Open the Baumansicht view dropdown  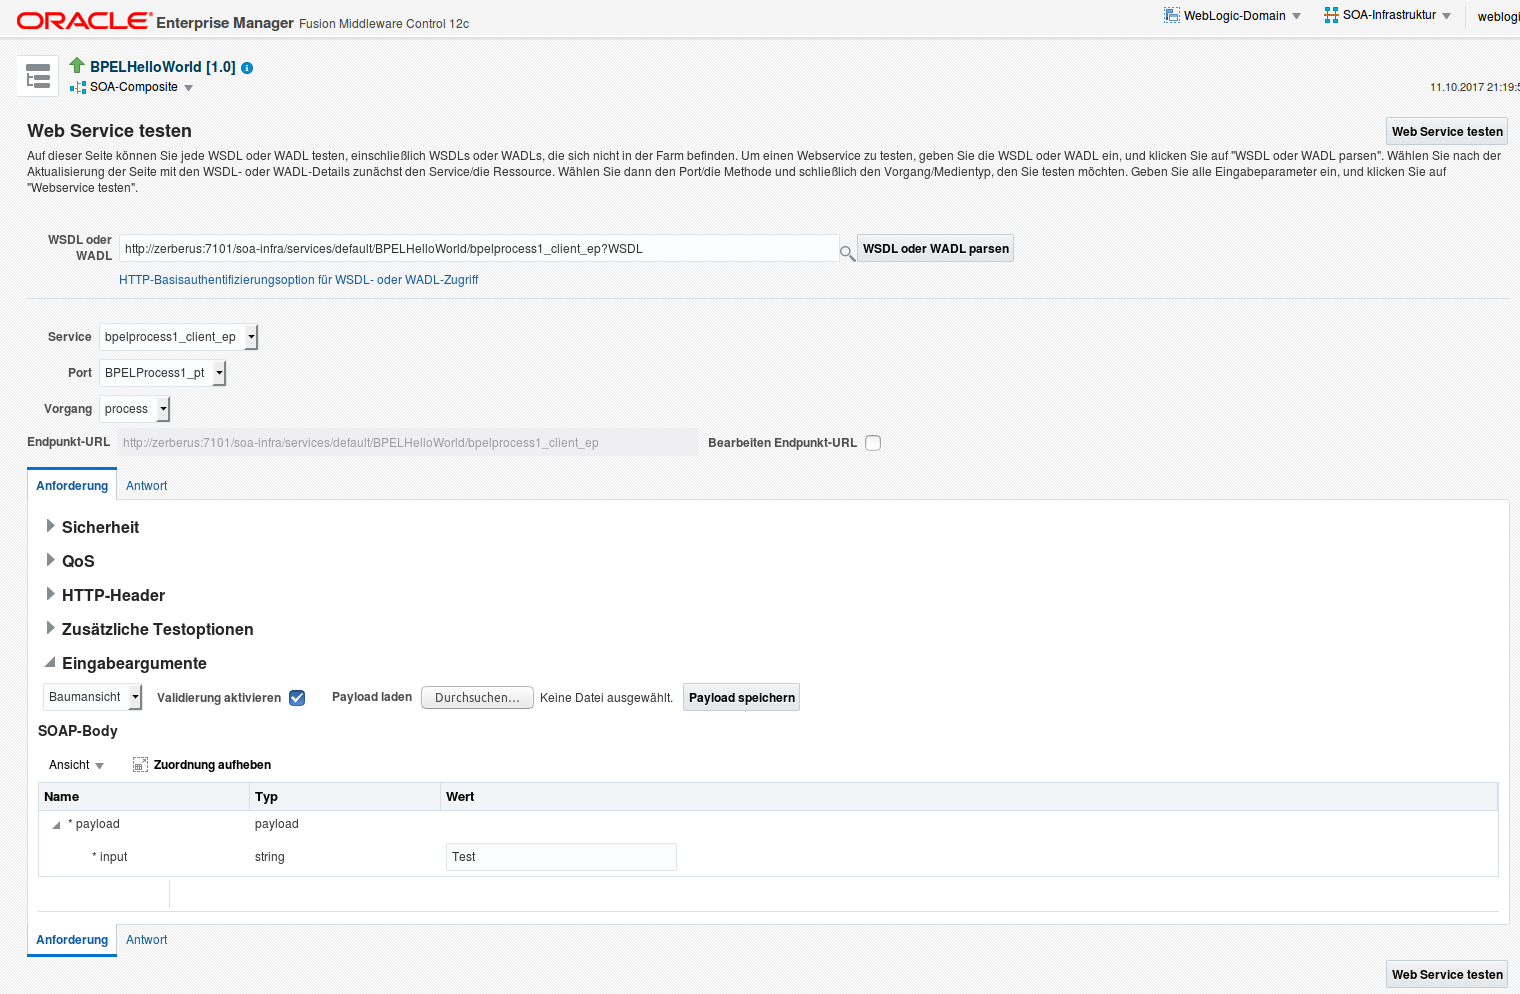pyautogui.click(x=133, y=697)
